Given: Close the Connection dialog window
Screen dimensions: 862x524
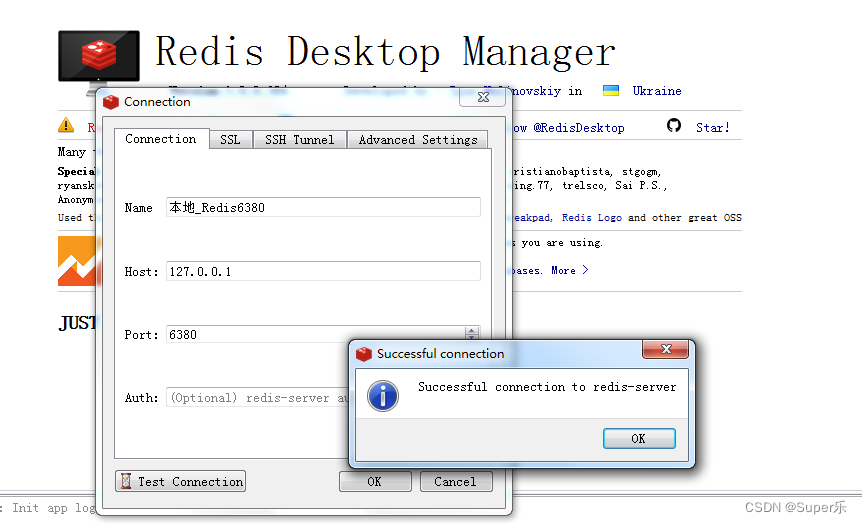Looking at the screenshot, I should click(x=483, y=97).
